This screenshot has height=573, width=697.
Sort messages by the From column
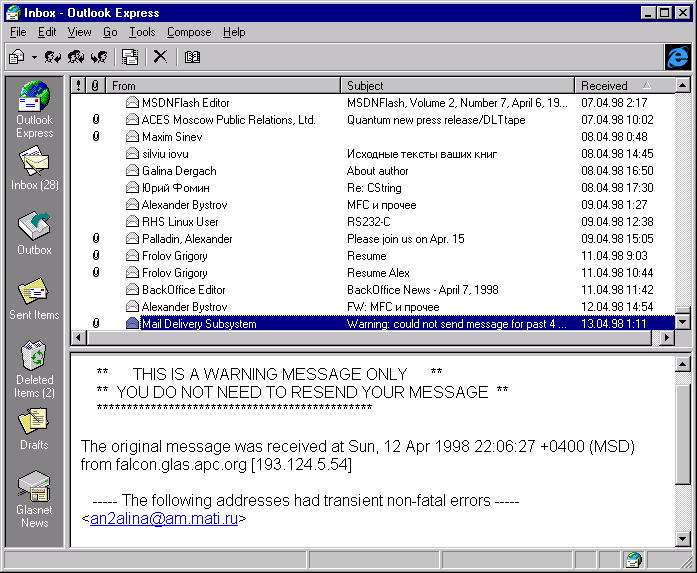click(x=223, y=85)
